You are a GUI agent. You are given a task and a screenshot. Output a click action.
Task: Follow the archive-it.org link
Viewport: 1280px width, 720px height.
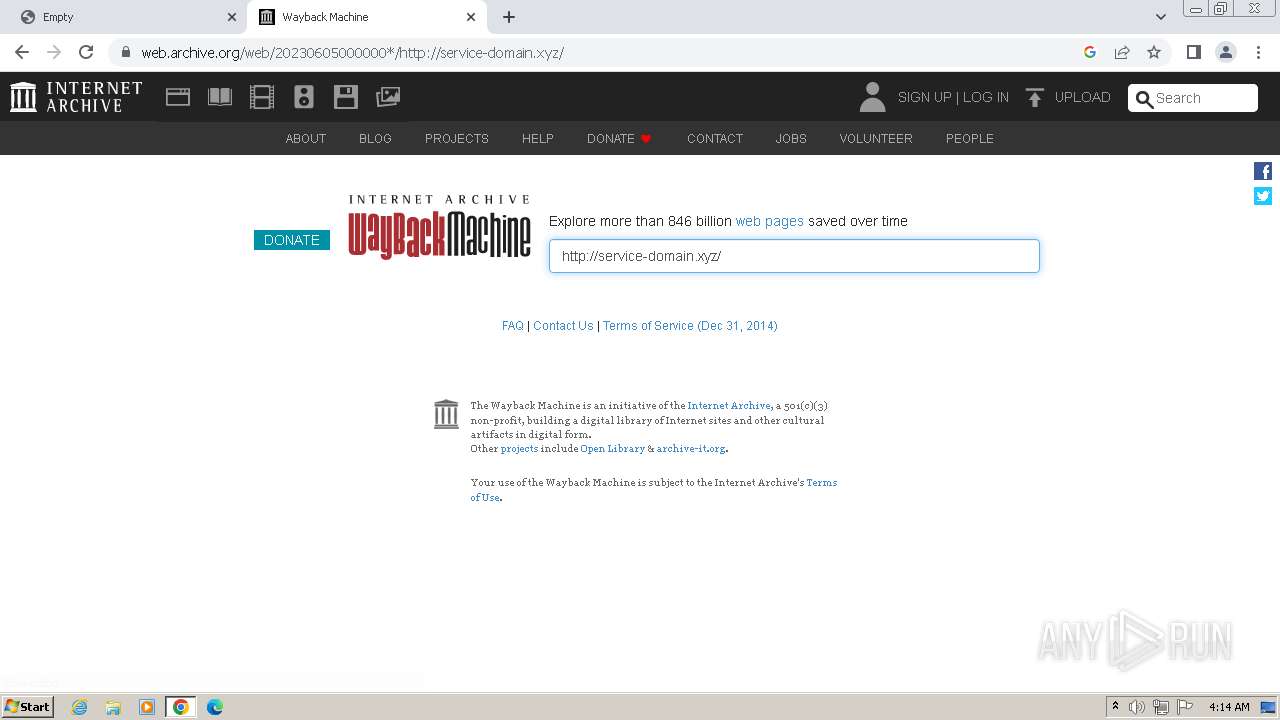tap(691, 449)
